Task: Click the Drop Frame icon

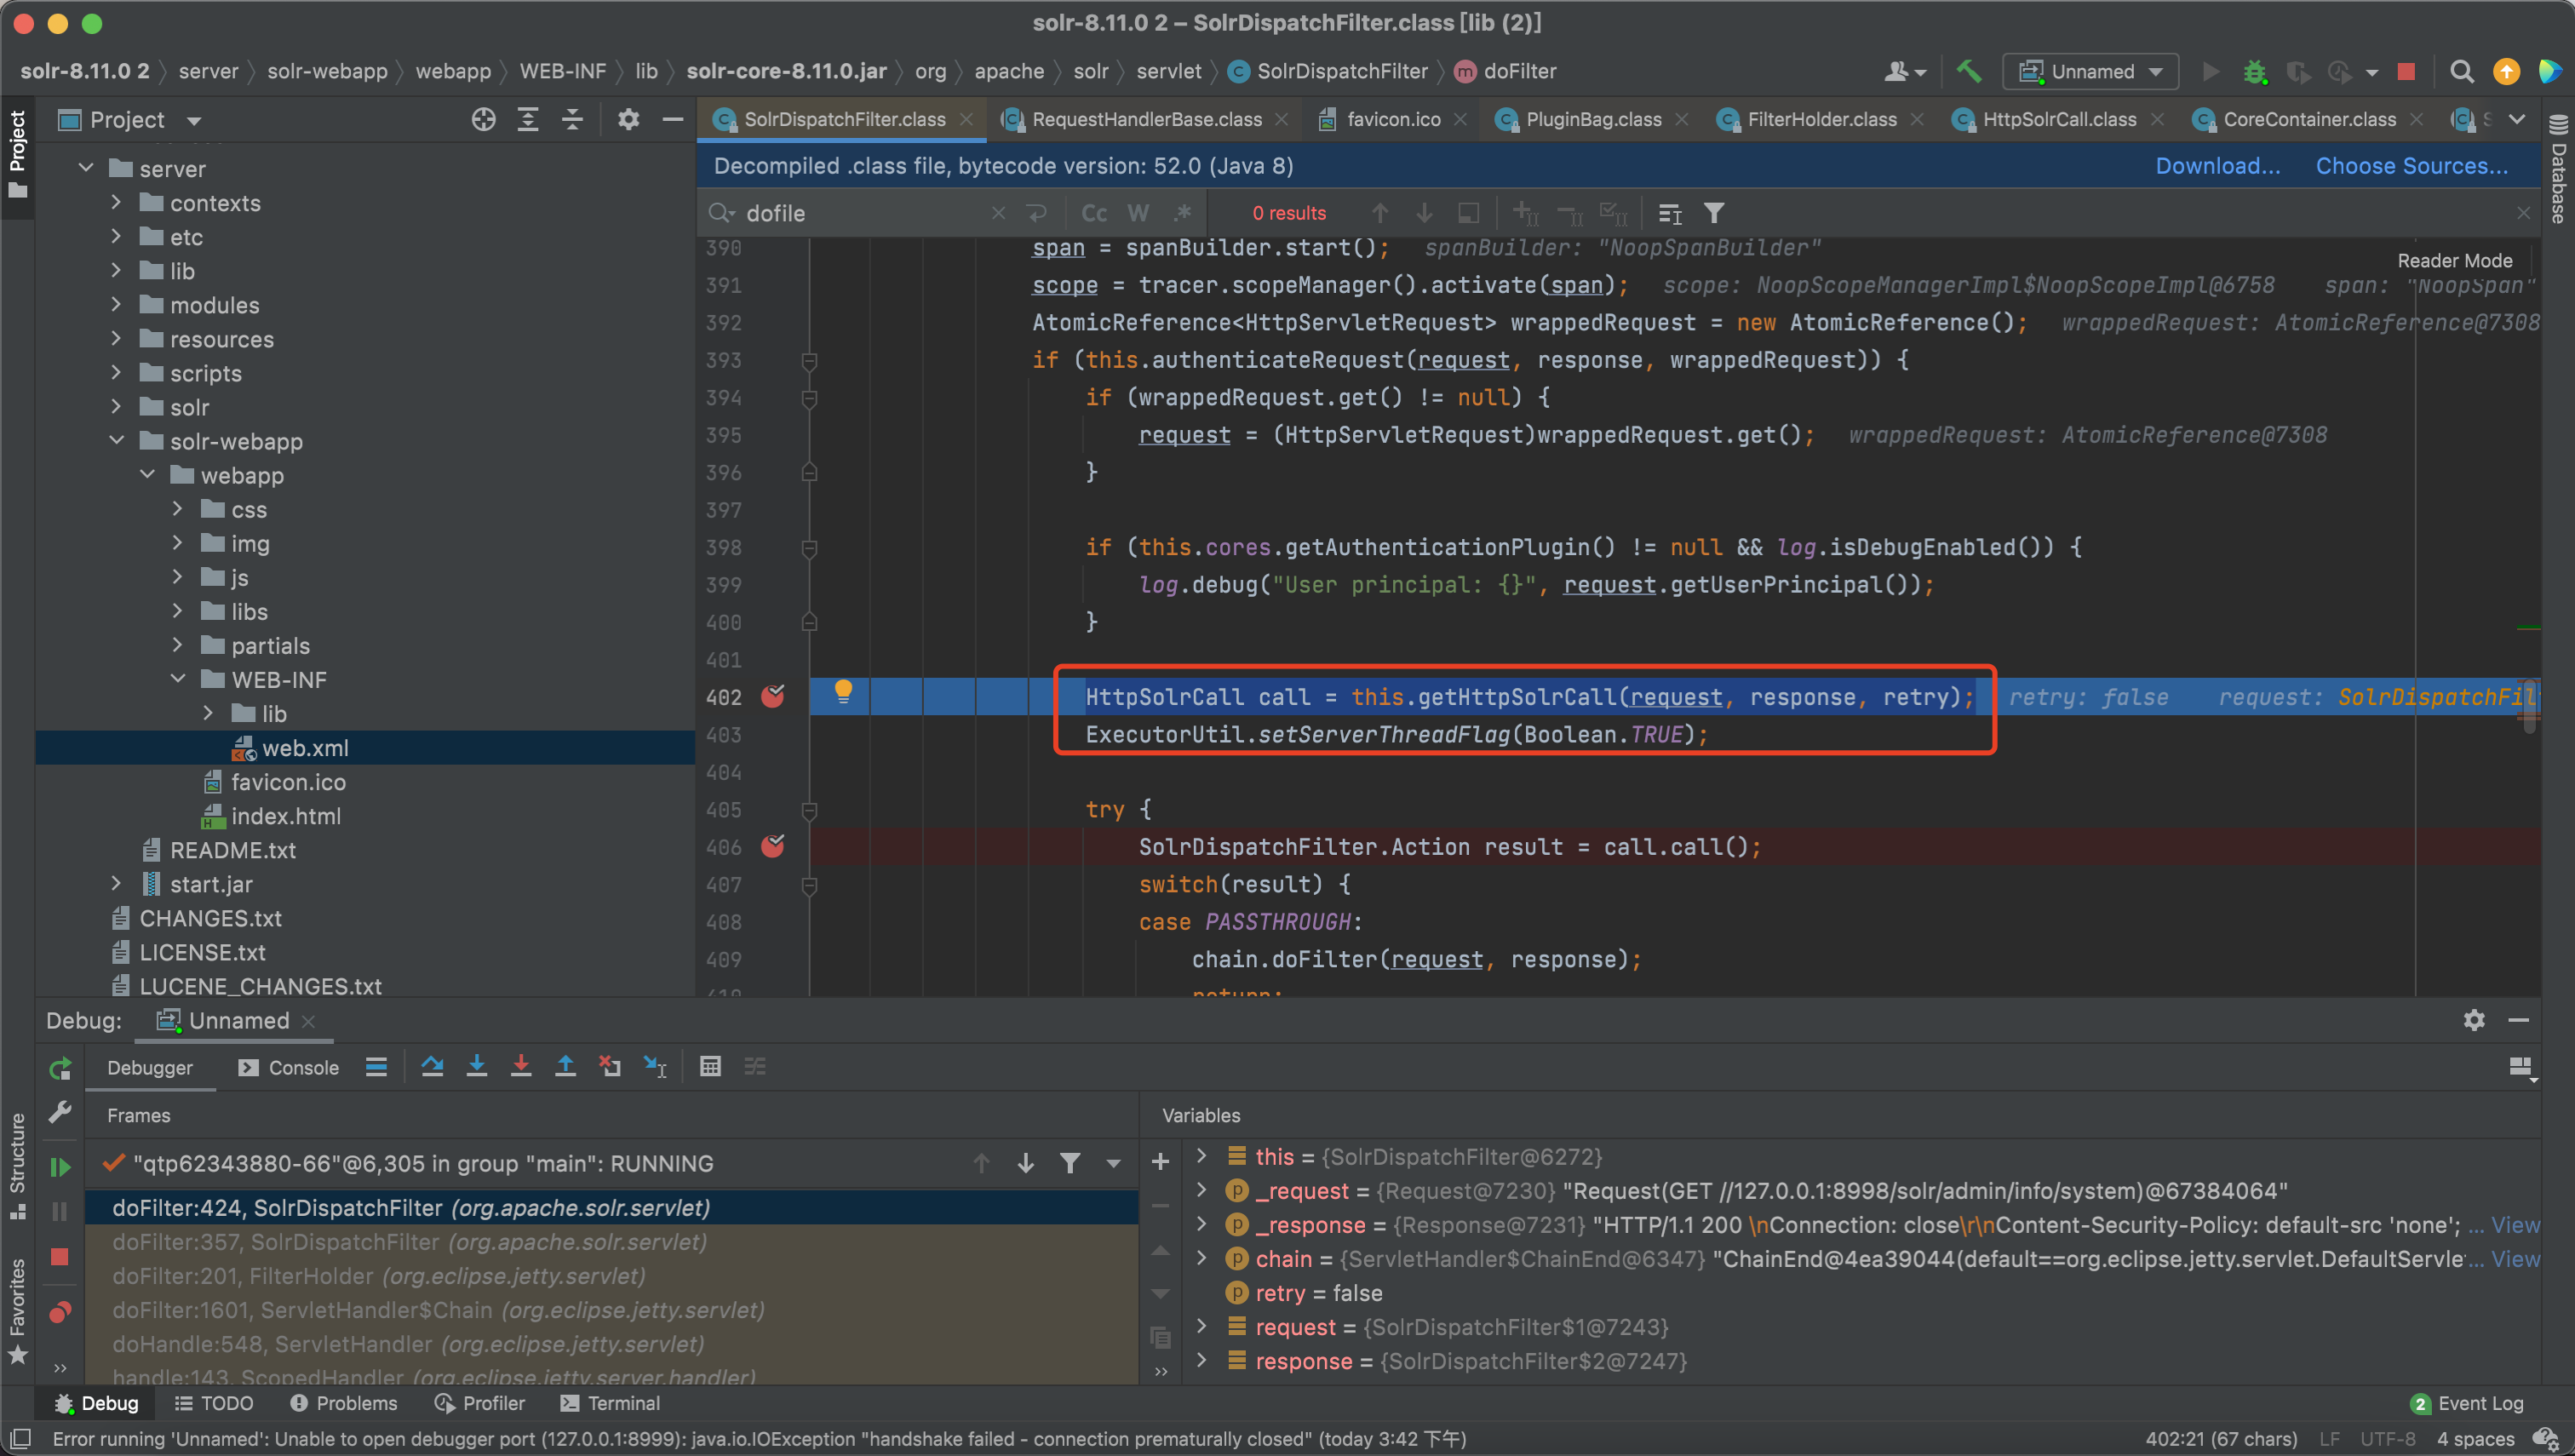Action: [x=609, y=1067]
